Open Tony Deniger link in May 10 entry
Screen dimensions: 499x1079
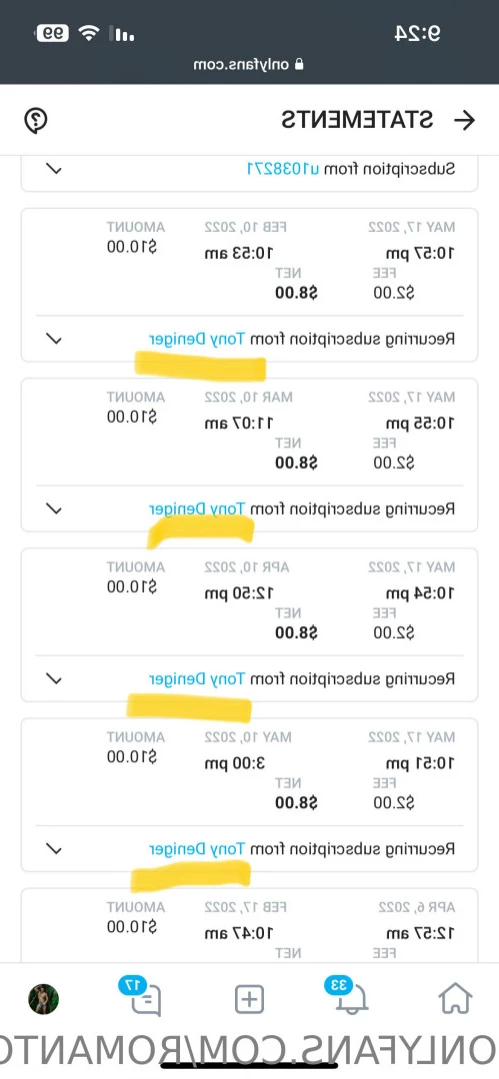point(197,848)
